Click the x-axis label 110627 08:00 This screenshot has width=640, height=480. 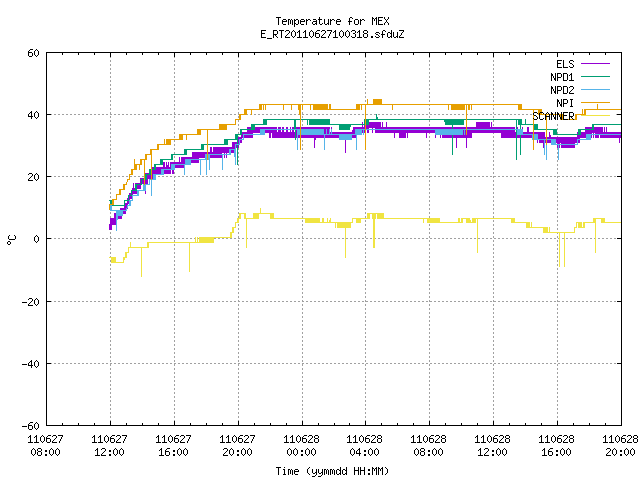45,446
